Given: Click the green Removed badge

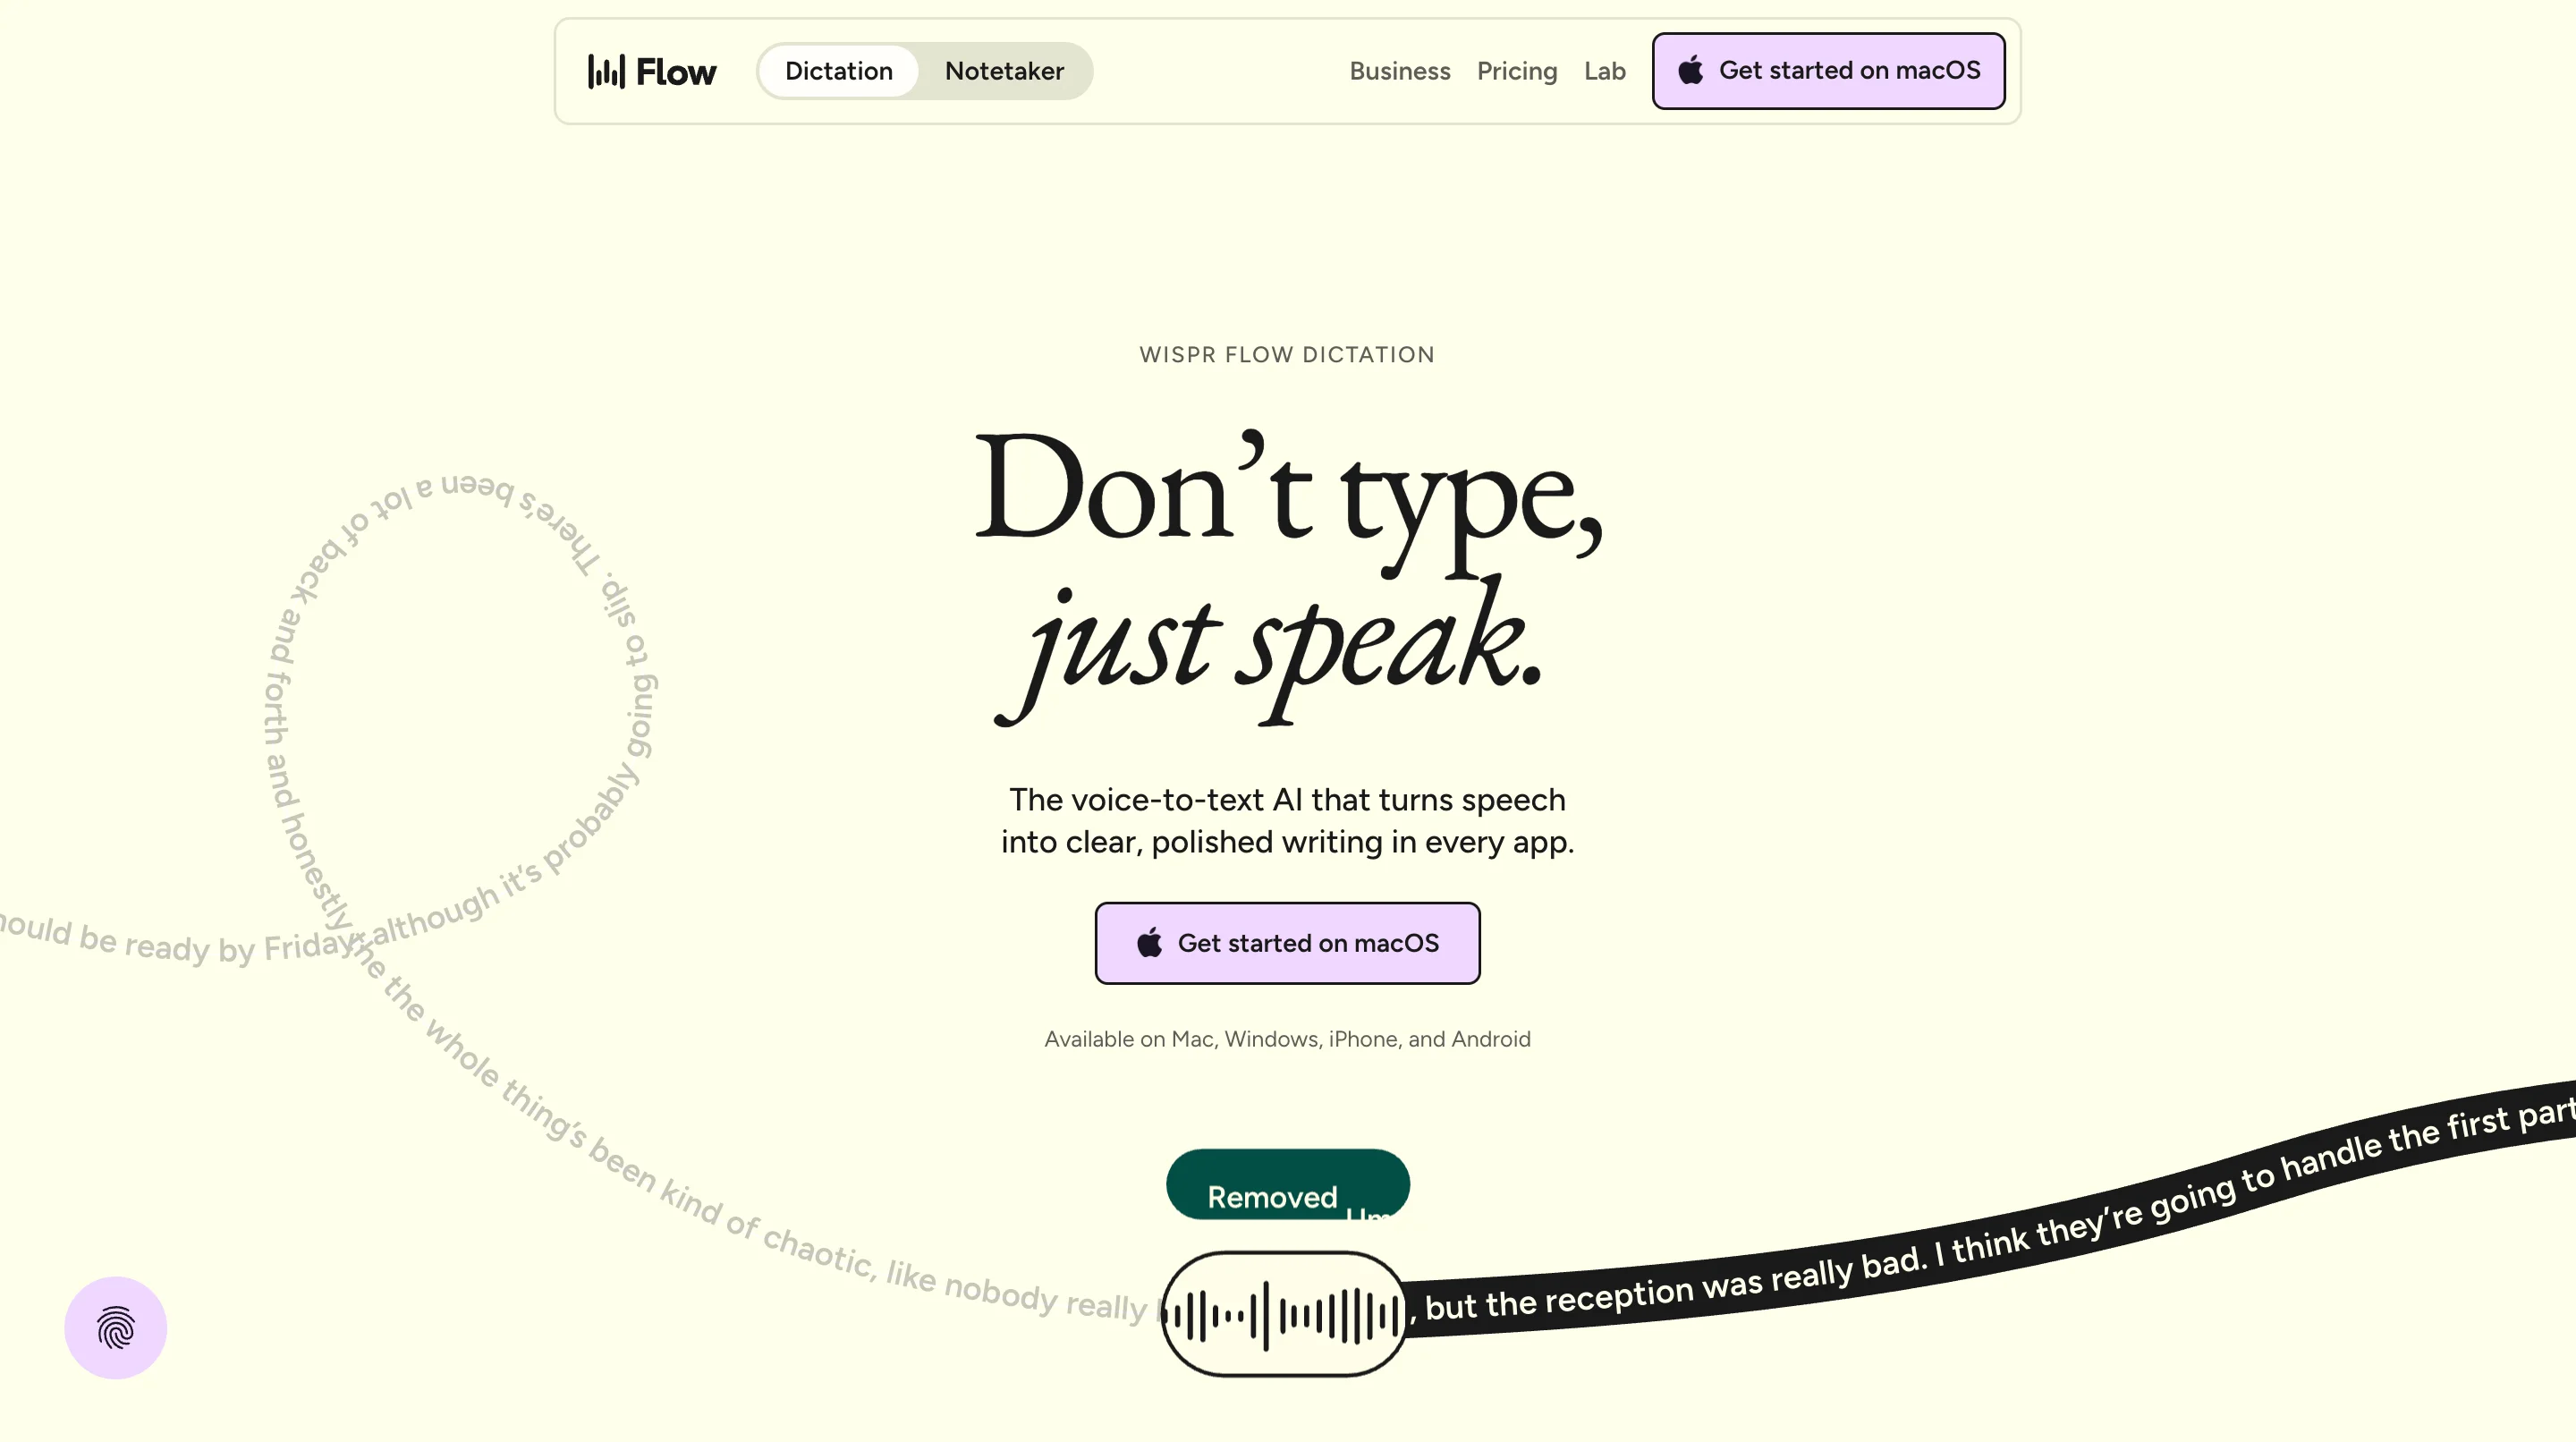Looking at the screenshot, I should coord(1287,1184).
